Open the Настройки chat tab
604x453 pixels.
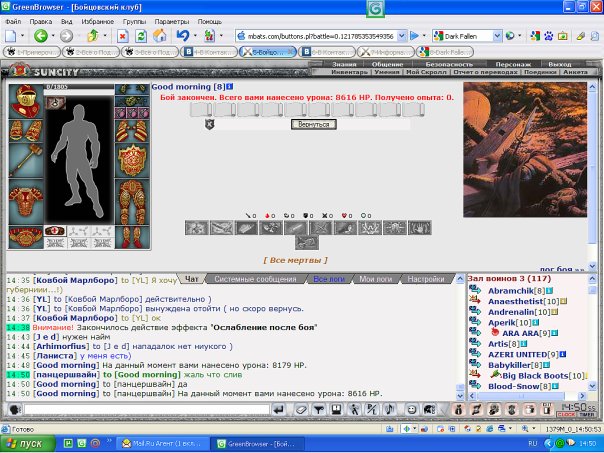[426, 279]
